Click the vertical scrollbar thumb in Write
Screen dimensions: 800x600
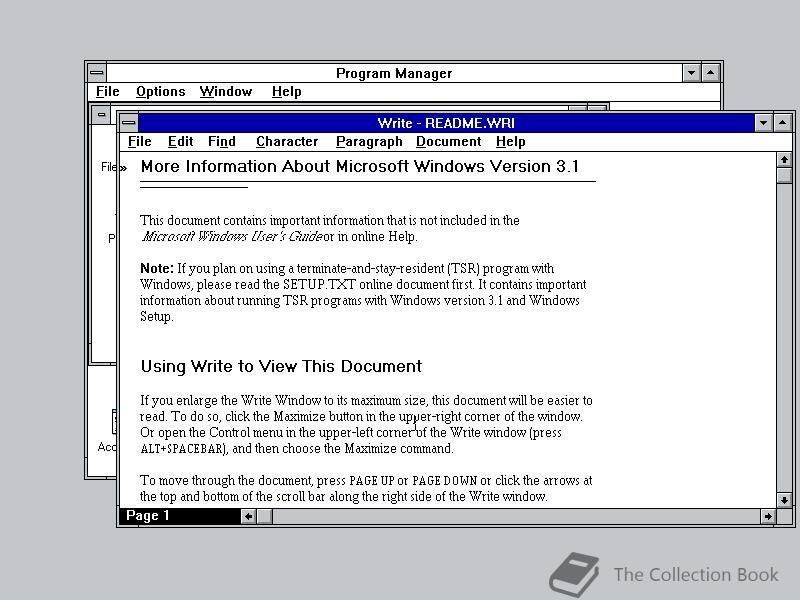point(784,175)
